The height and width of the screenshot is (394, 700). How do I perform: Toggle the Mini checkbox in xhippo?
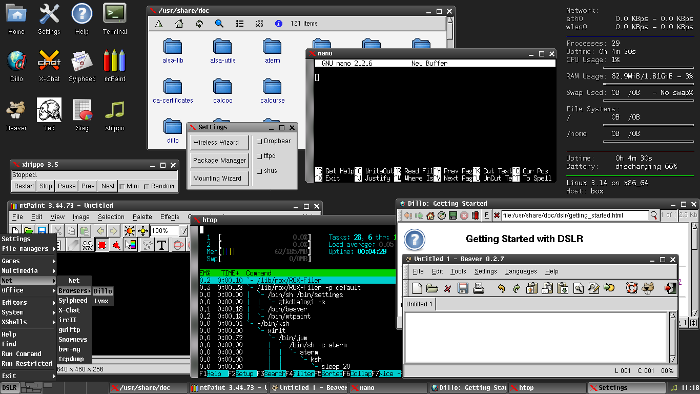point(122,187)
